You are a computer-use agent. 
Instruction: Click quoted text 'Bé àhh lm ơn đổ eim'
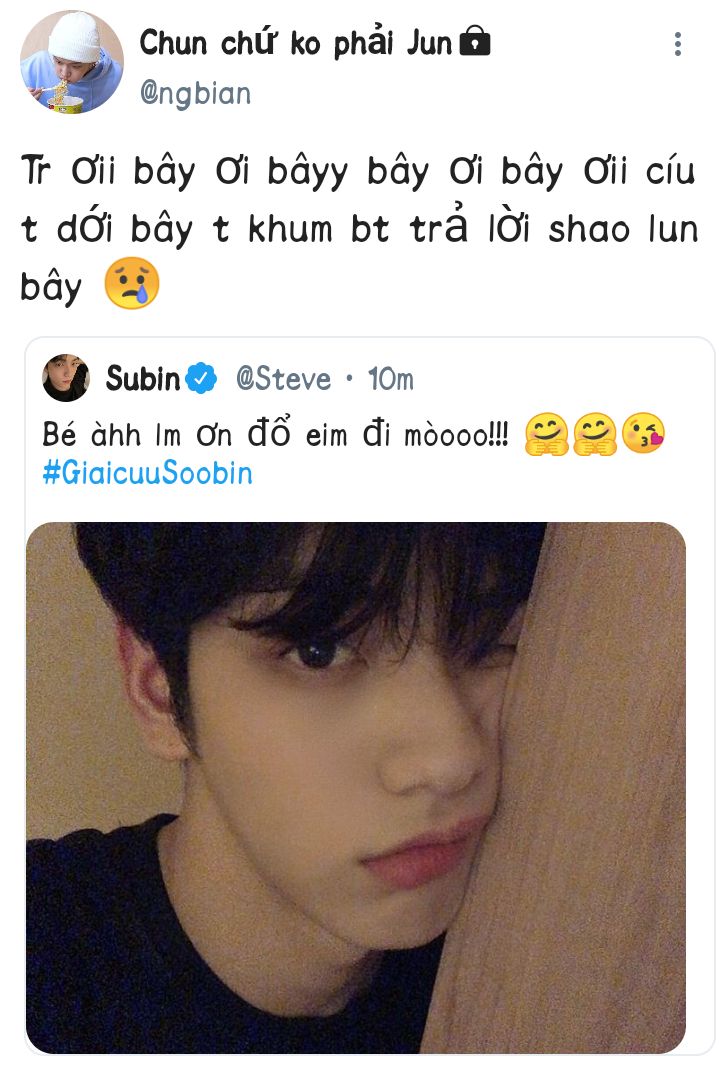(x=195, y=434)
